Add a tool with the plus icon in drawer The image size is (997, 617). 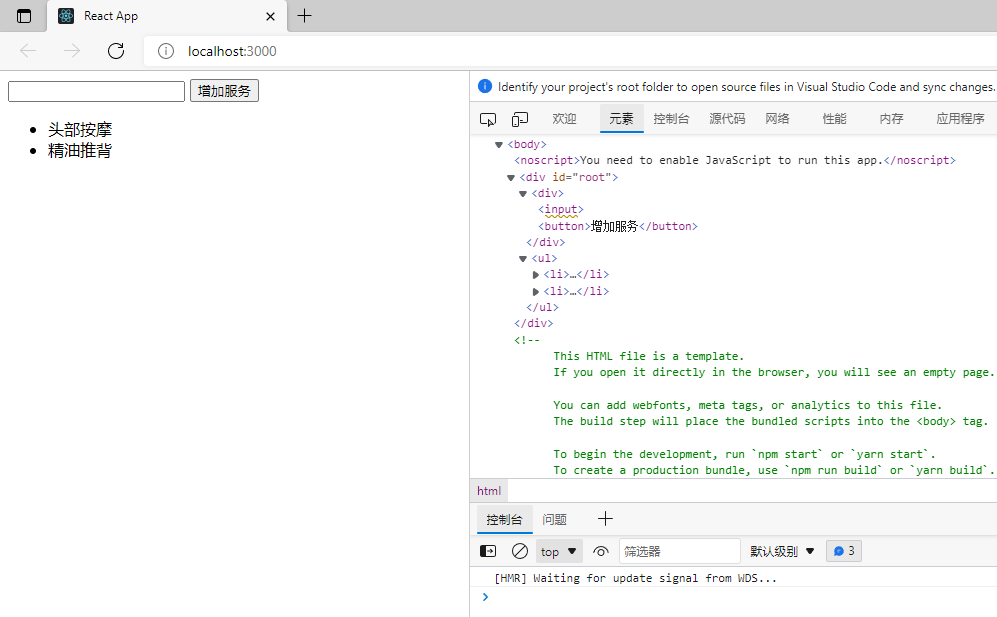[605, 519]
